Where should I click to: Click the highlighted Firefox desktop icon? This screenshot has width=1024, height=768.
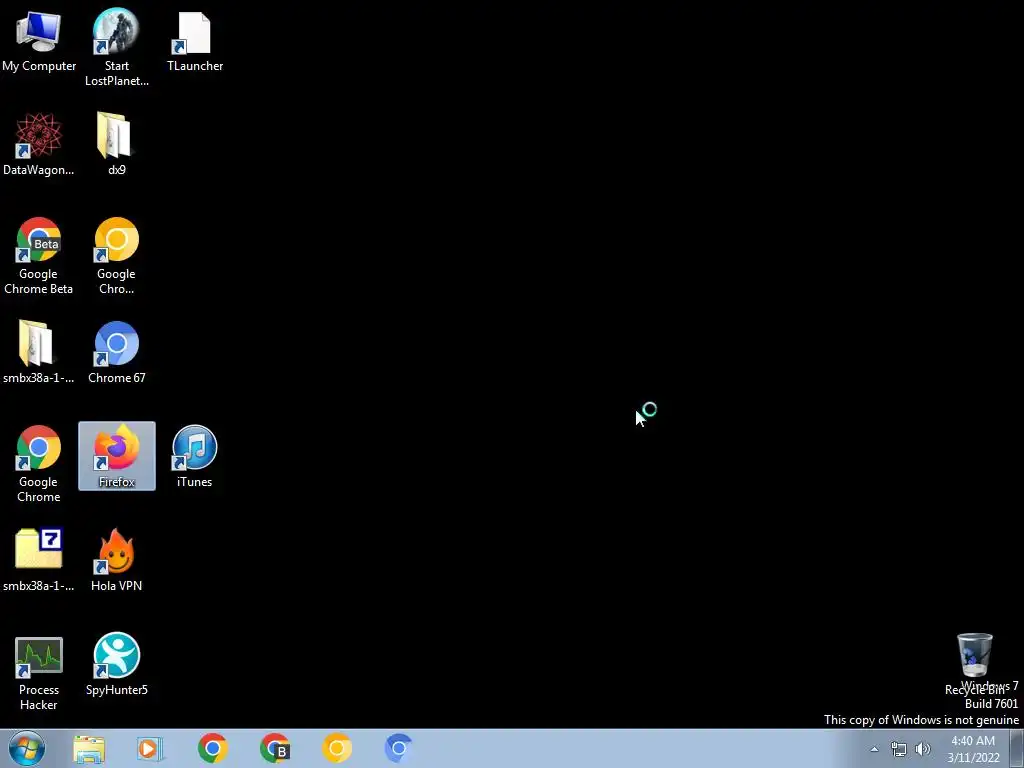click(117, 456)
